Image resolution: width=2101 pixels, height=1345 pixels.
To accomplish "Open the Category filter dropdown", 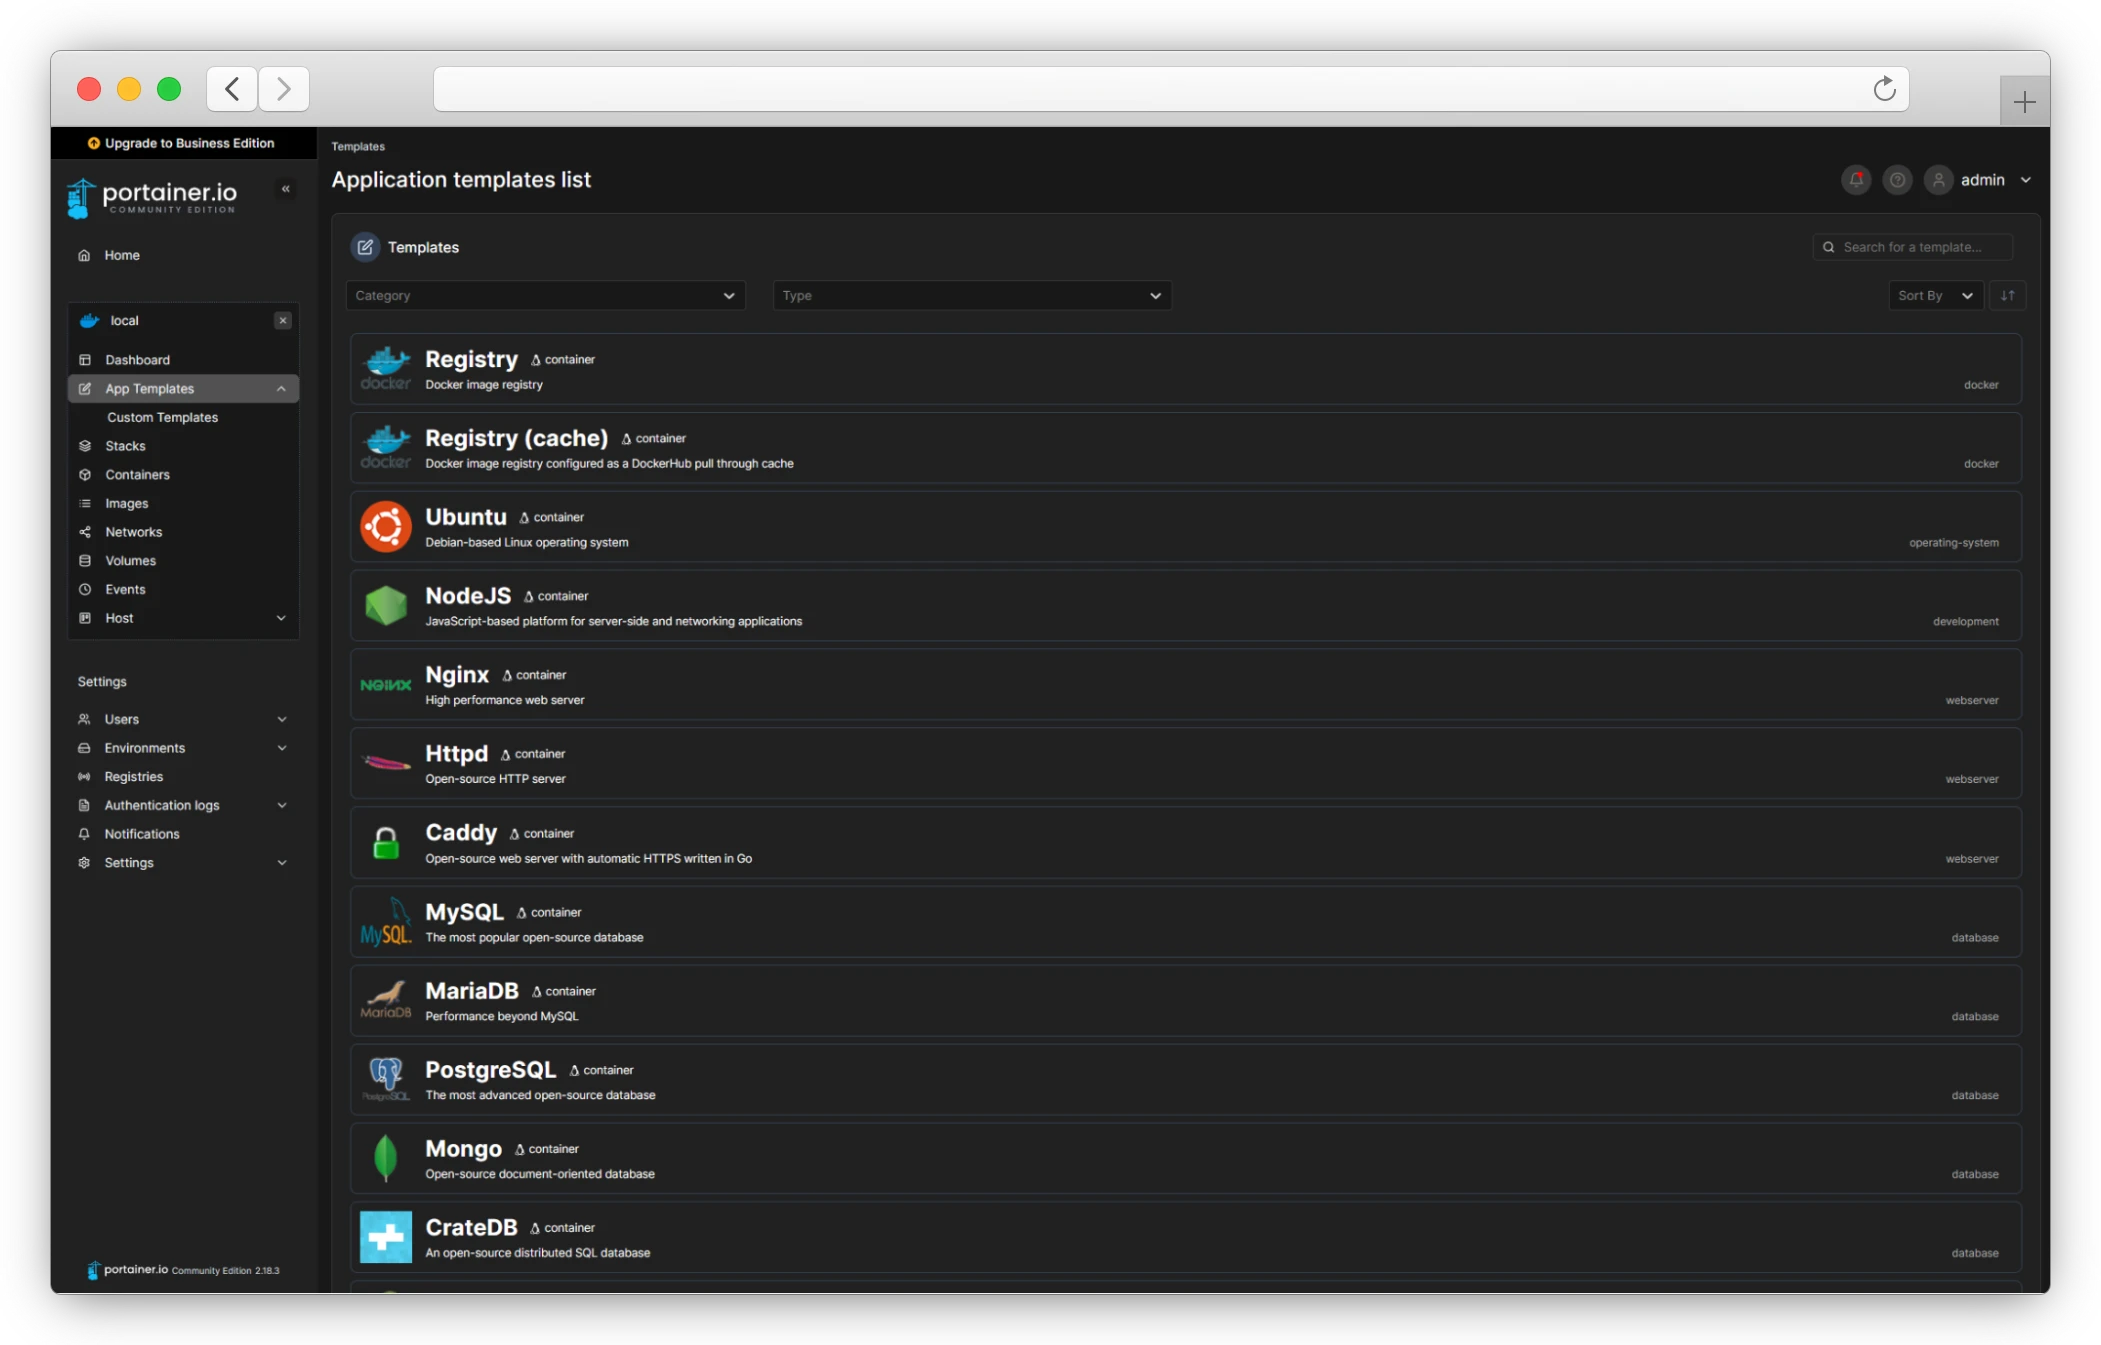I will coord(546,296).
